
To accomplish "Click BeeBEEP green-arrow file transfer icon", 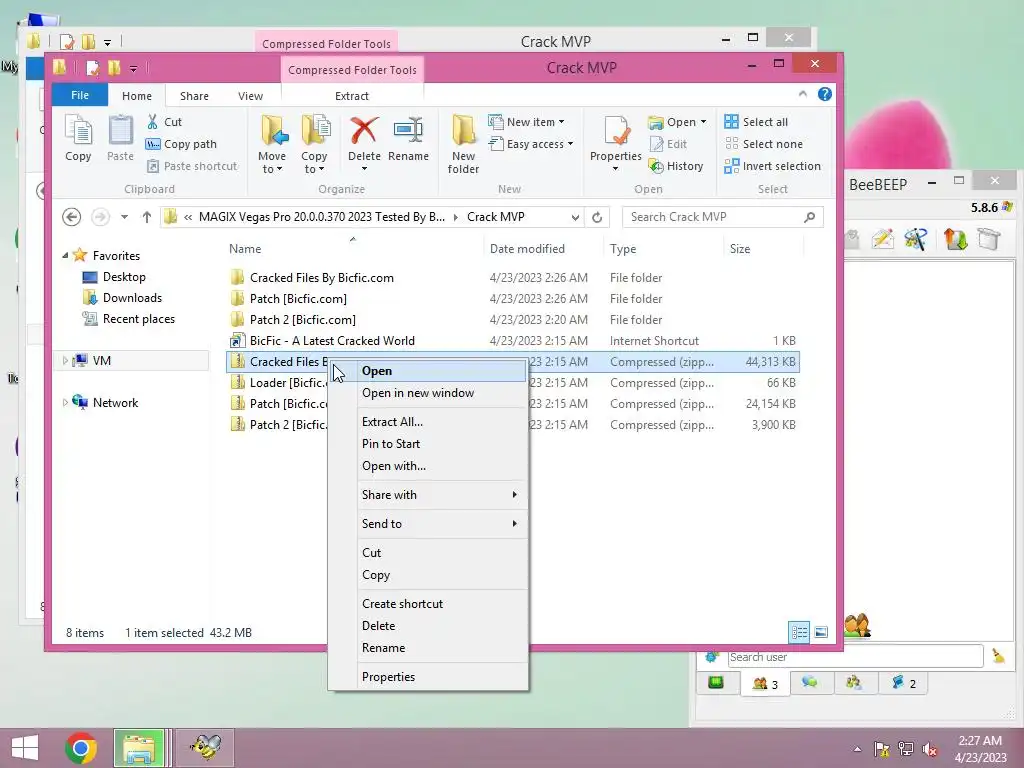I will pos(955,239).
